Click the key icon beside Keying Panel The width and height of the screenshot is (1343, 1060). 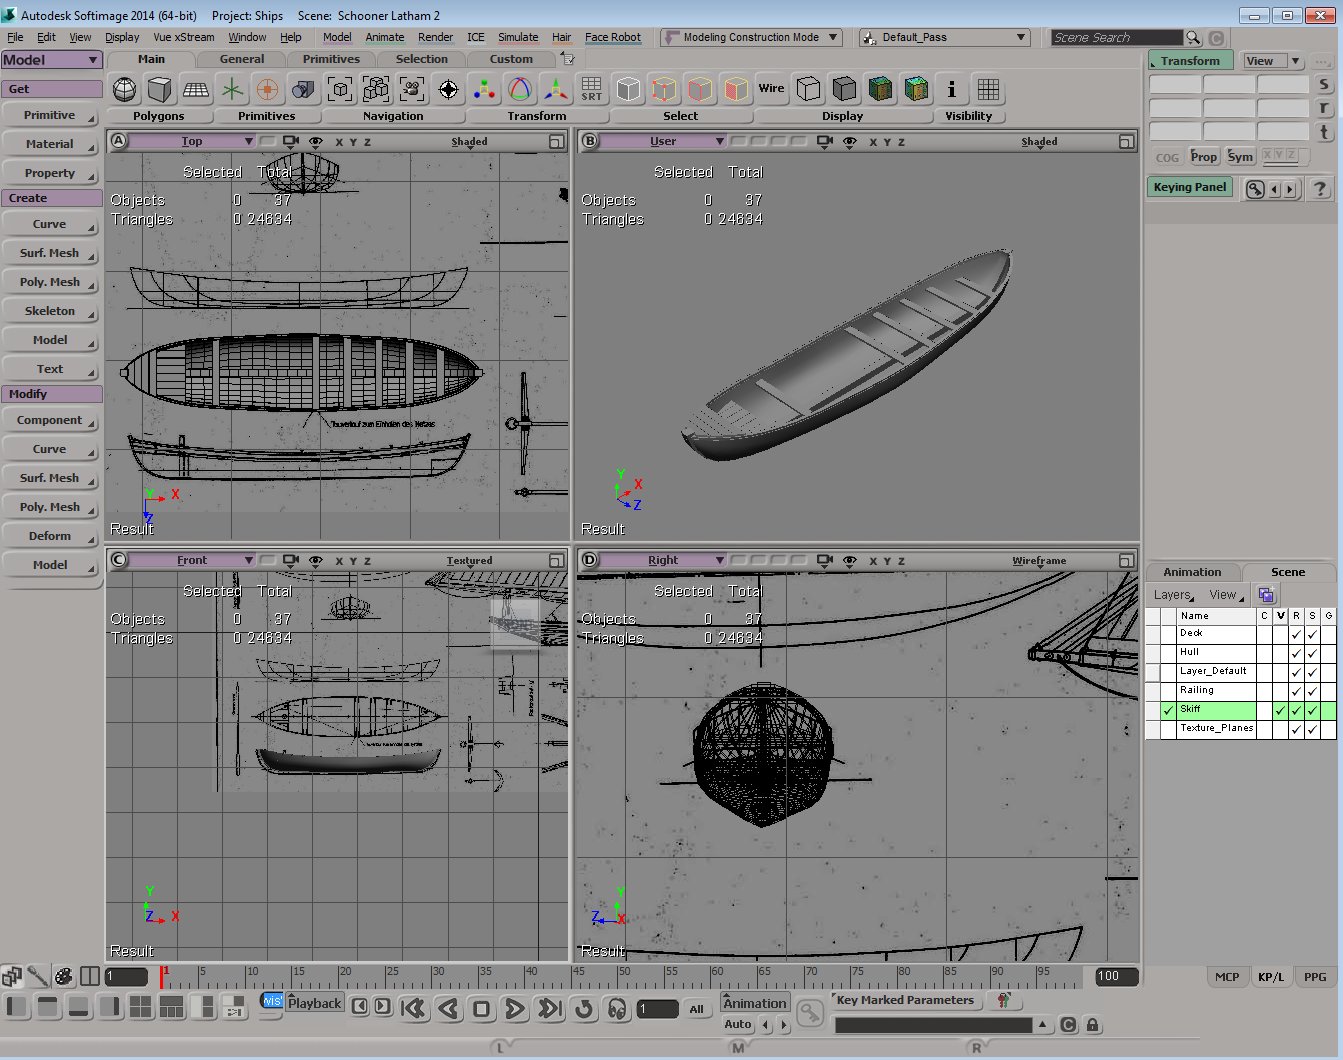pyautogui.click(x=1255, y=189)
